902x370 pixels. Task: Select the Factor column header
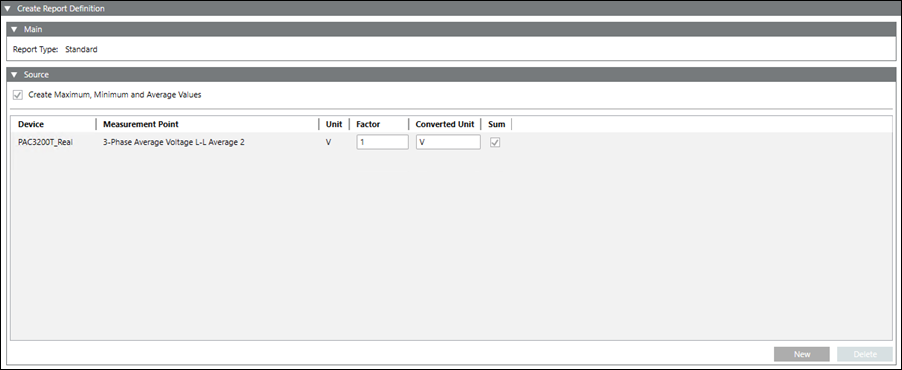pos(368,124)
